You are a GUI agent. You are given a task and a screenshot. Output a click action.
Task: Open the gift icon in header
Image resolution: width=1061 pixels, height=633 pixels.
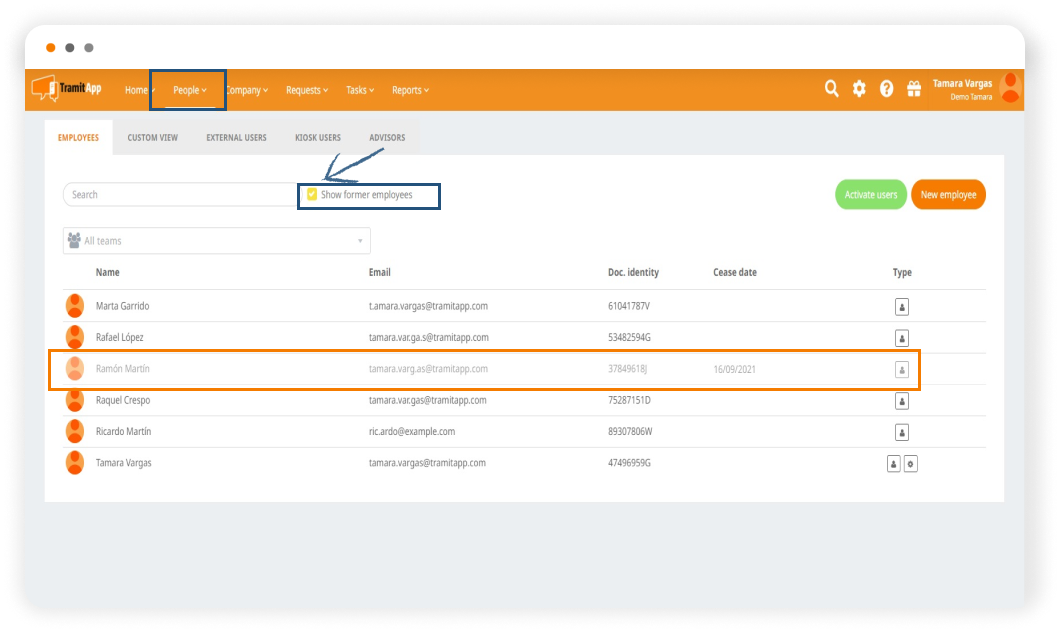pyautogui.click(x=913, y=89)
